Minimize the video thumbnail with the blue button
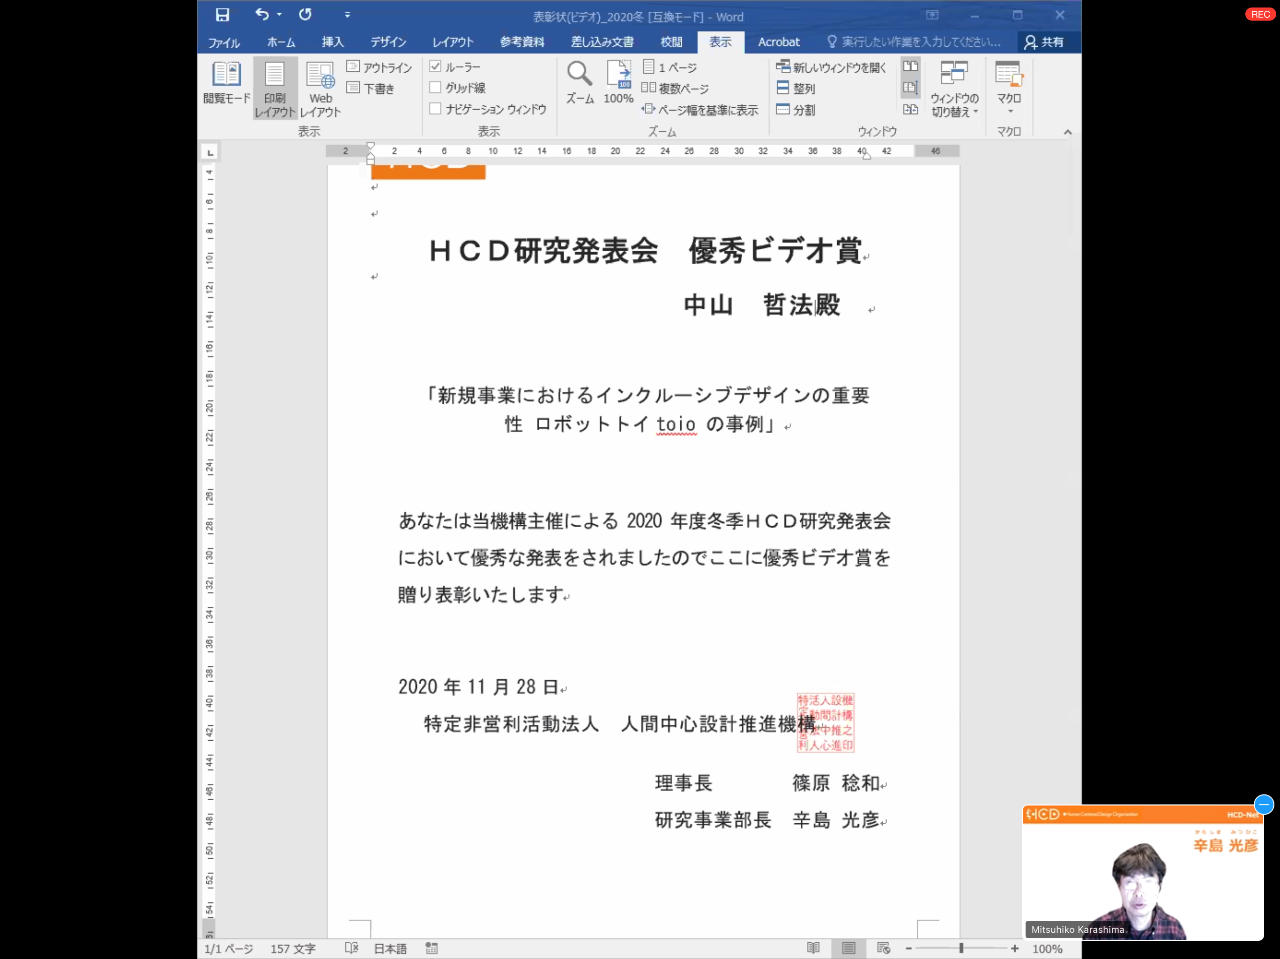The height and width of the screenshot is (959, 1280). pyautogui.click(x=1264, y=804)
